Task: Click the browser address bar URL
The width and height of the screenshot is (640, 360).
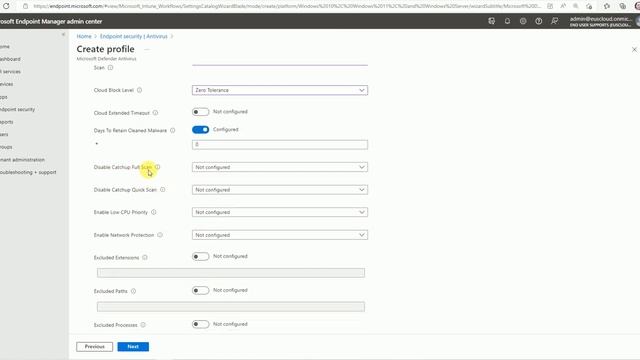Action: [x=287, y=6]
